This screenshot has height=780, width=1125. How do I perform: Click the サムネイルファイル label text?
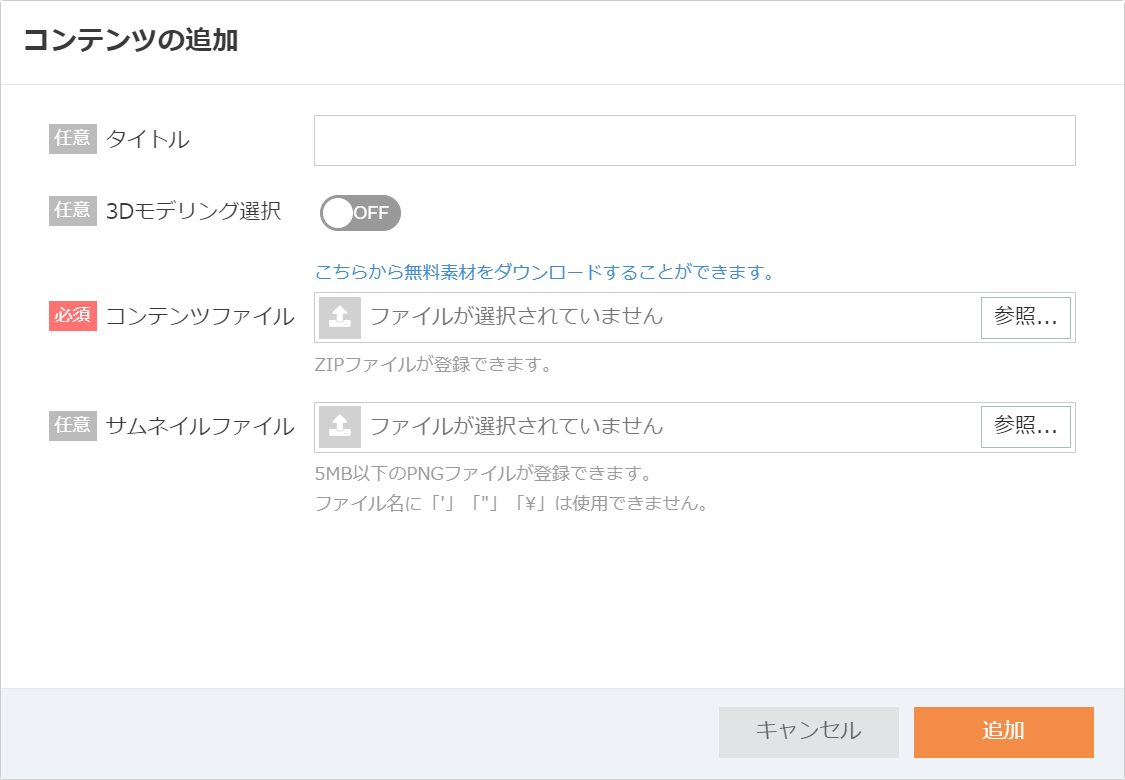point(200,427)
